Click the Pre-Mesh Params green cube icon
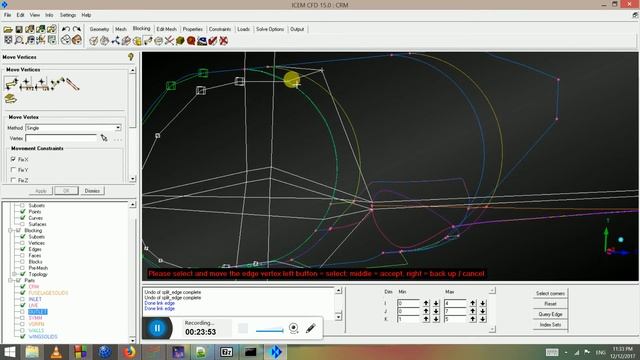Image resolution: width=640 pixels, height=360 pixels. [180, 41]
